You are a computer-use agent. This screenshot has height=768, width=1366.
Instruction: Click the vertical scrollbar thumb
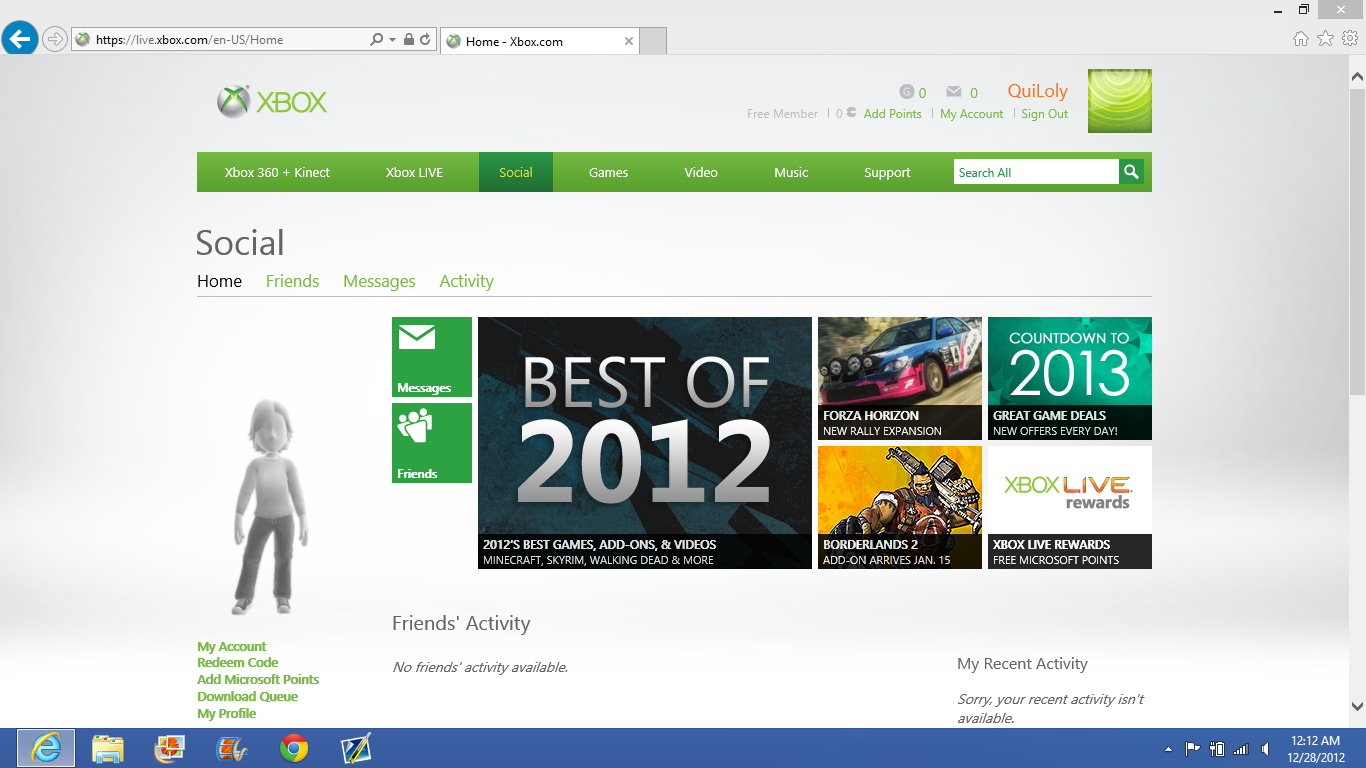pyautogui.click(x=1357, y=244)
